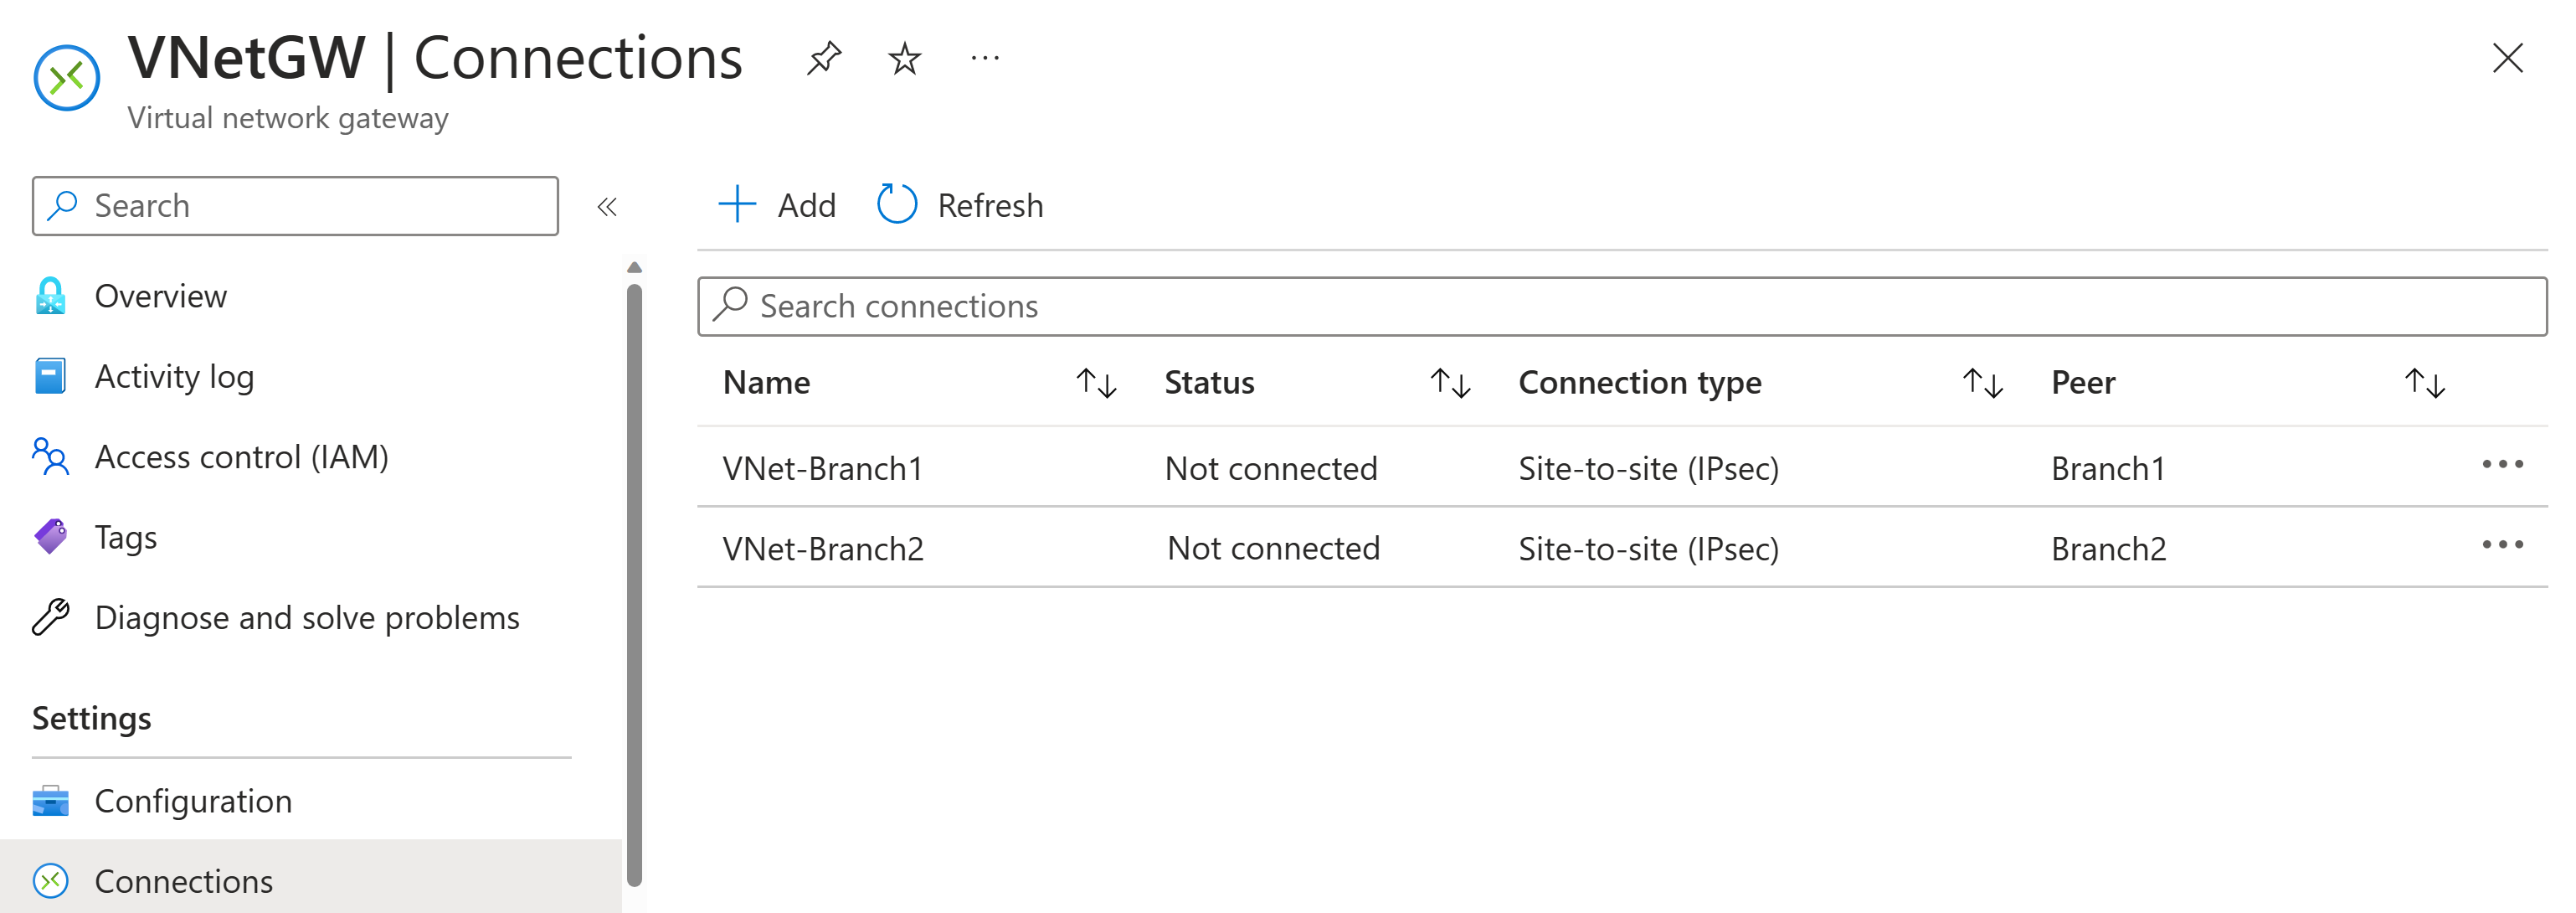The image size is (2576, 913).
Task: Refresh the connections list
Action: [x=960, y=205]
